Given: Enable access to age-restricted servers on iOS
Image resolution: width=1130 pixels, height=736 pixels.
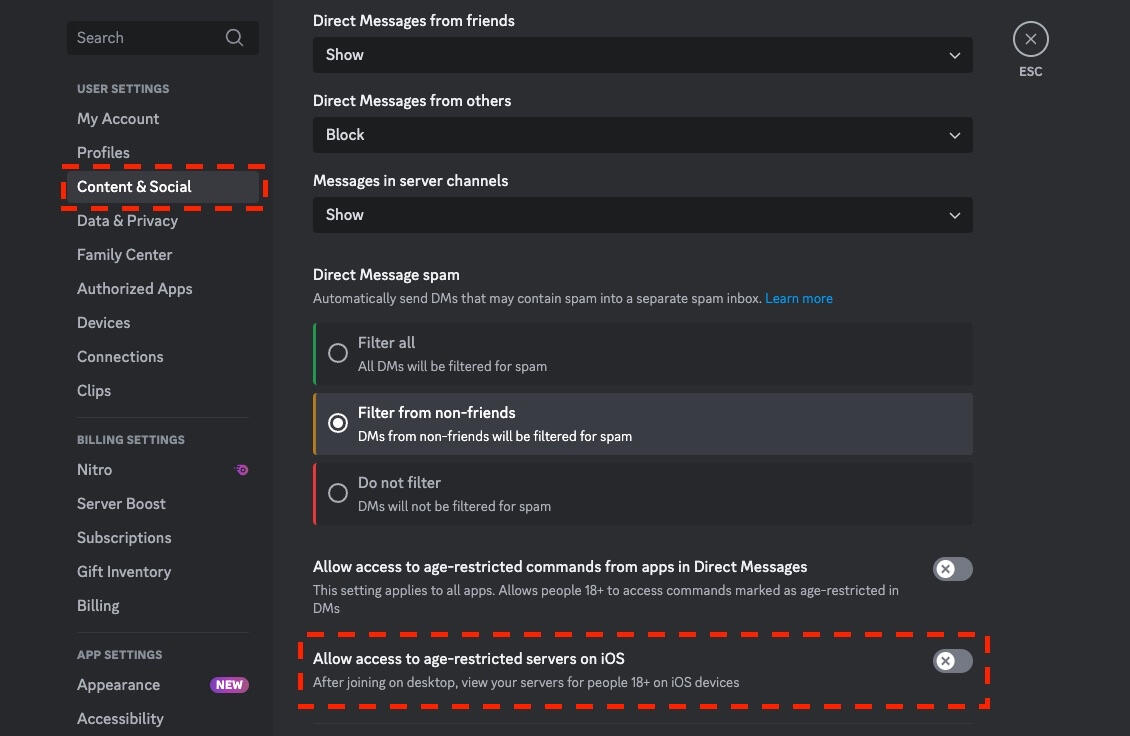Looking at the screenshot, I should tap(952, 660).
